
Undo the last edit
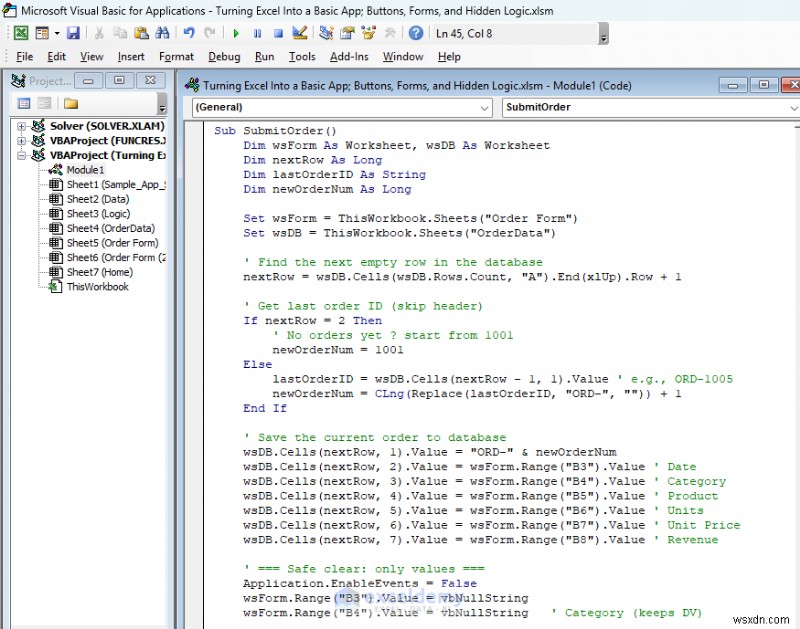point(189,33)
